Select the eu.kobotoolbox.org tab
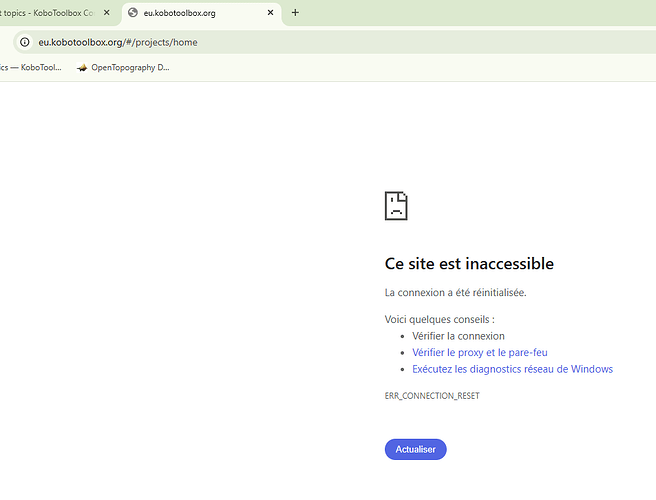The width and height of the screenshot is (656, 500). [x=190, y=13]
